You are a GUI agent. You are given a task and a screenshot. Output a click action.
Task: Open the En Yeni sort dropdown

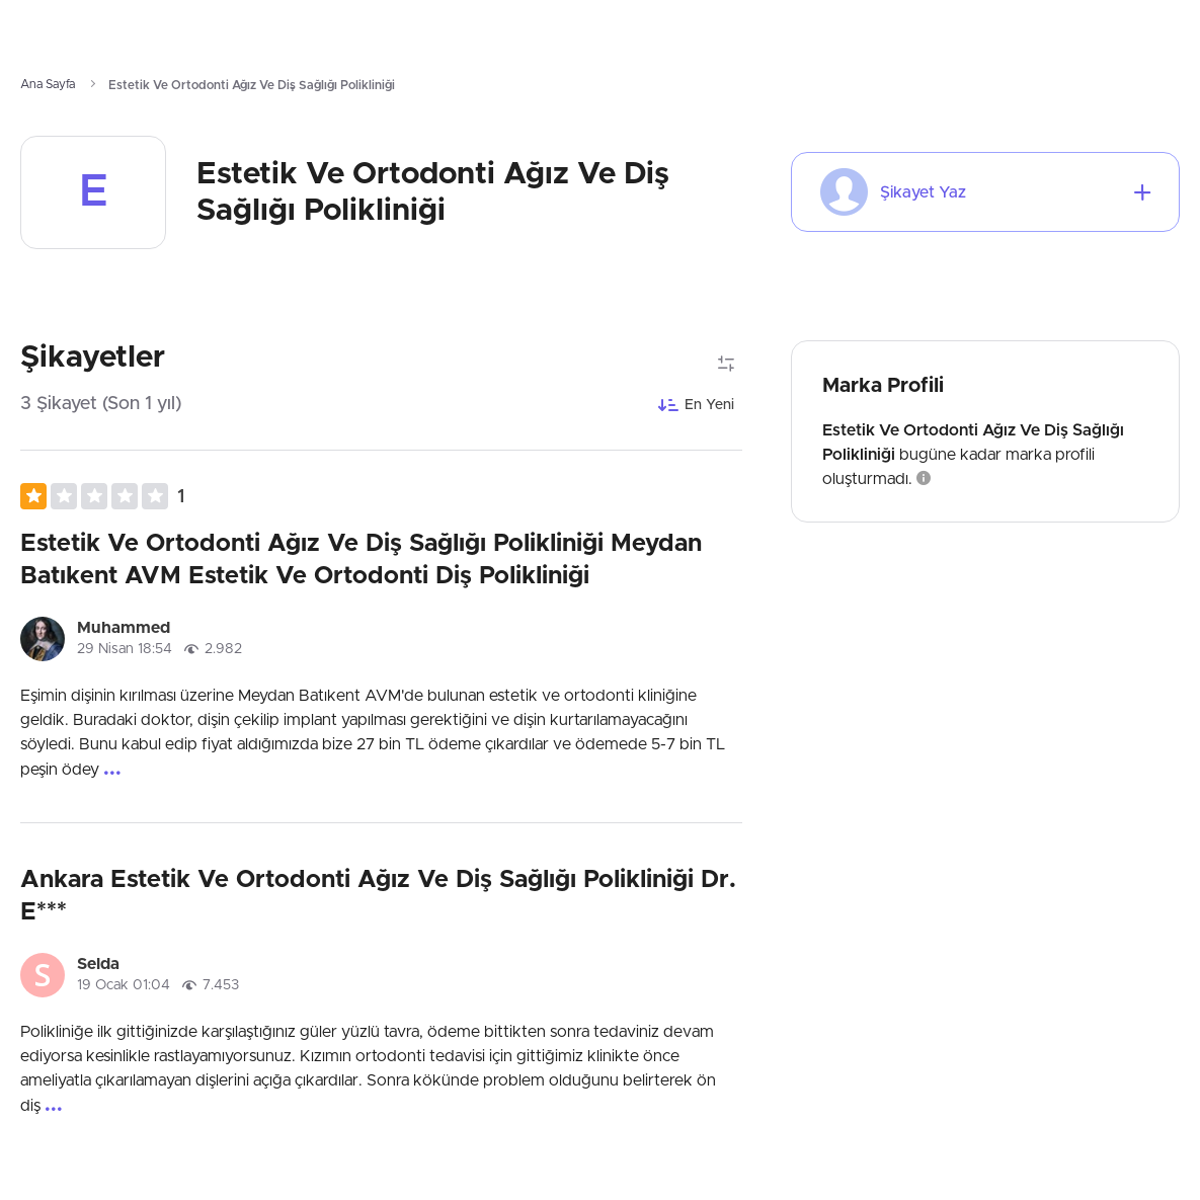pyautogui.click(x=696, y=405)
